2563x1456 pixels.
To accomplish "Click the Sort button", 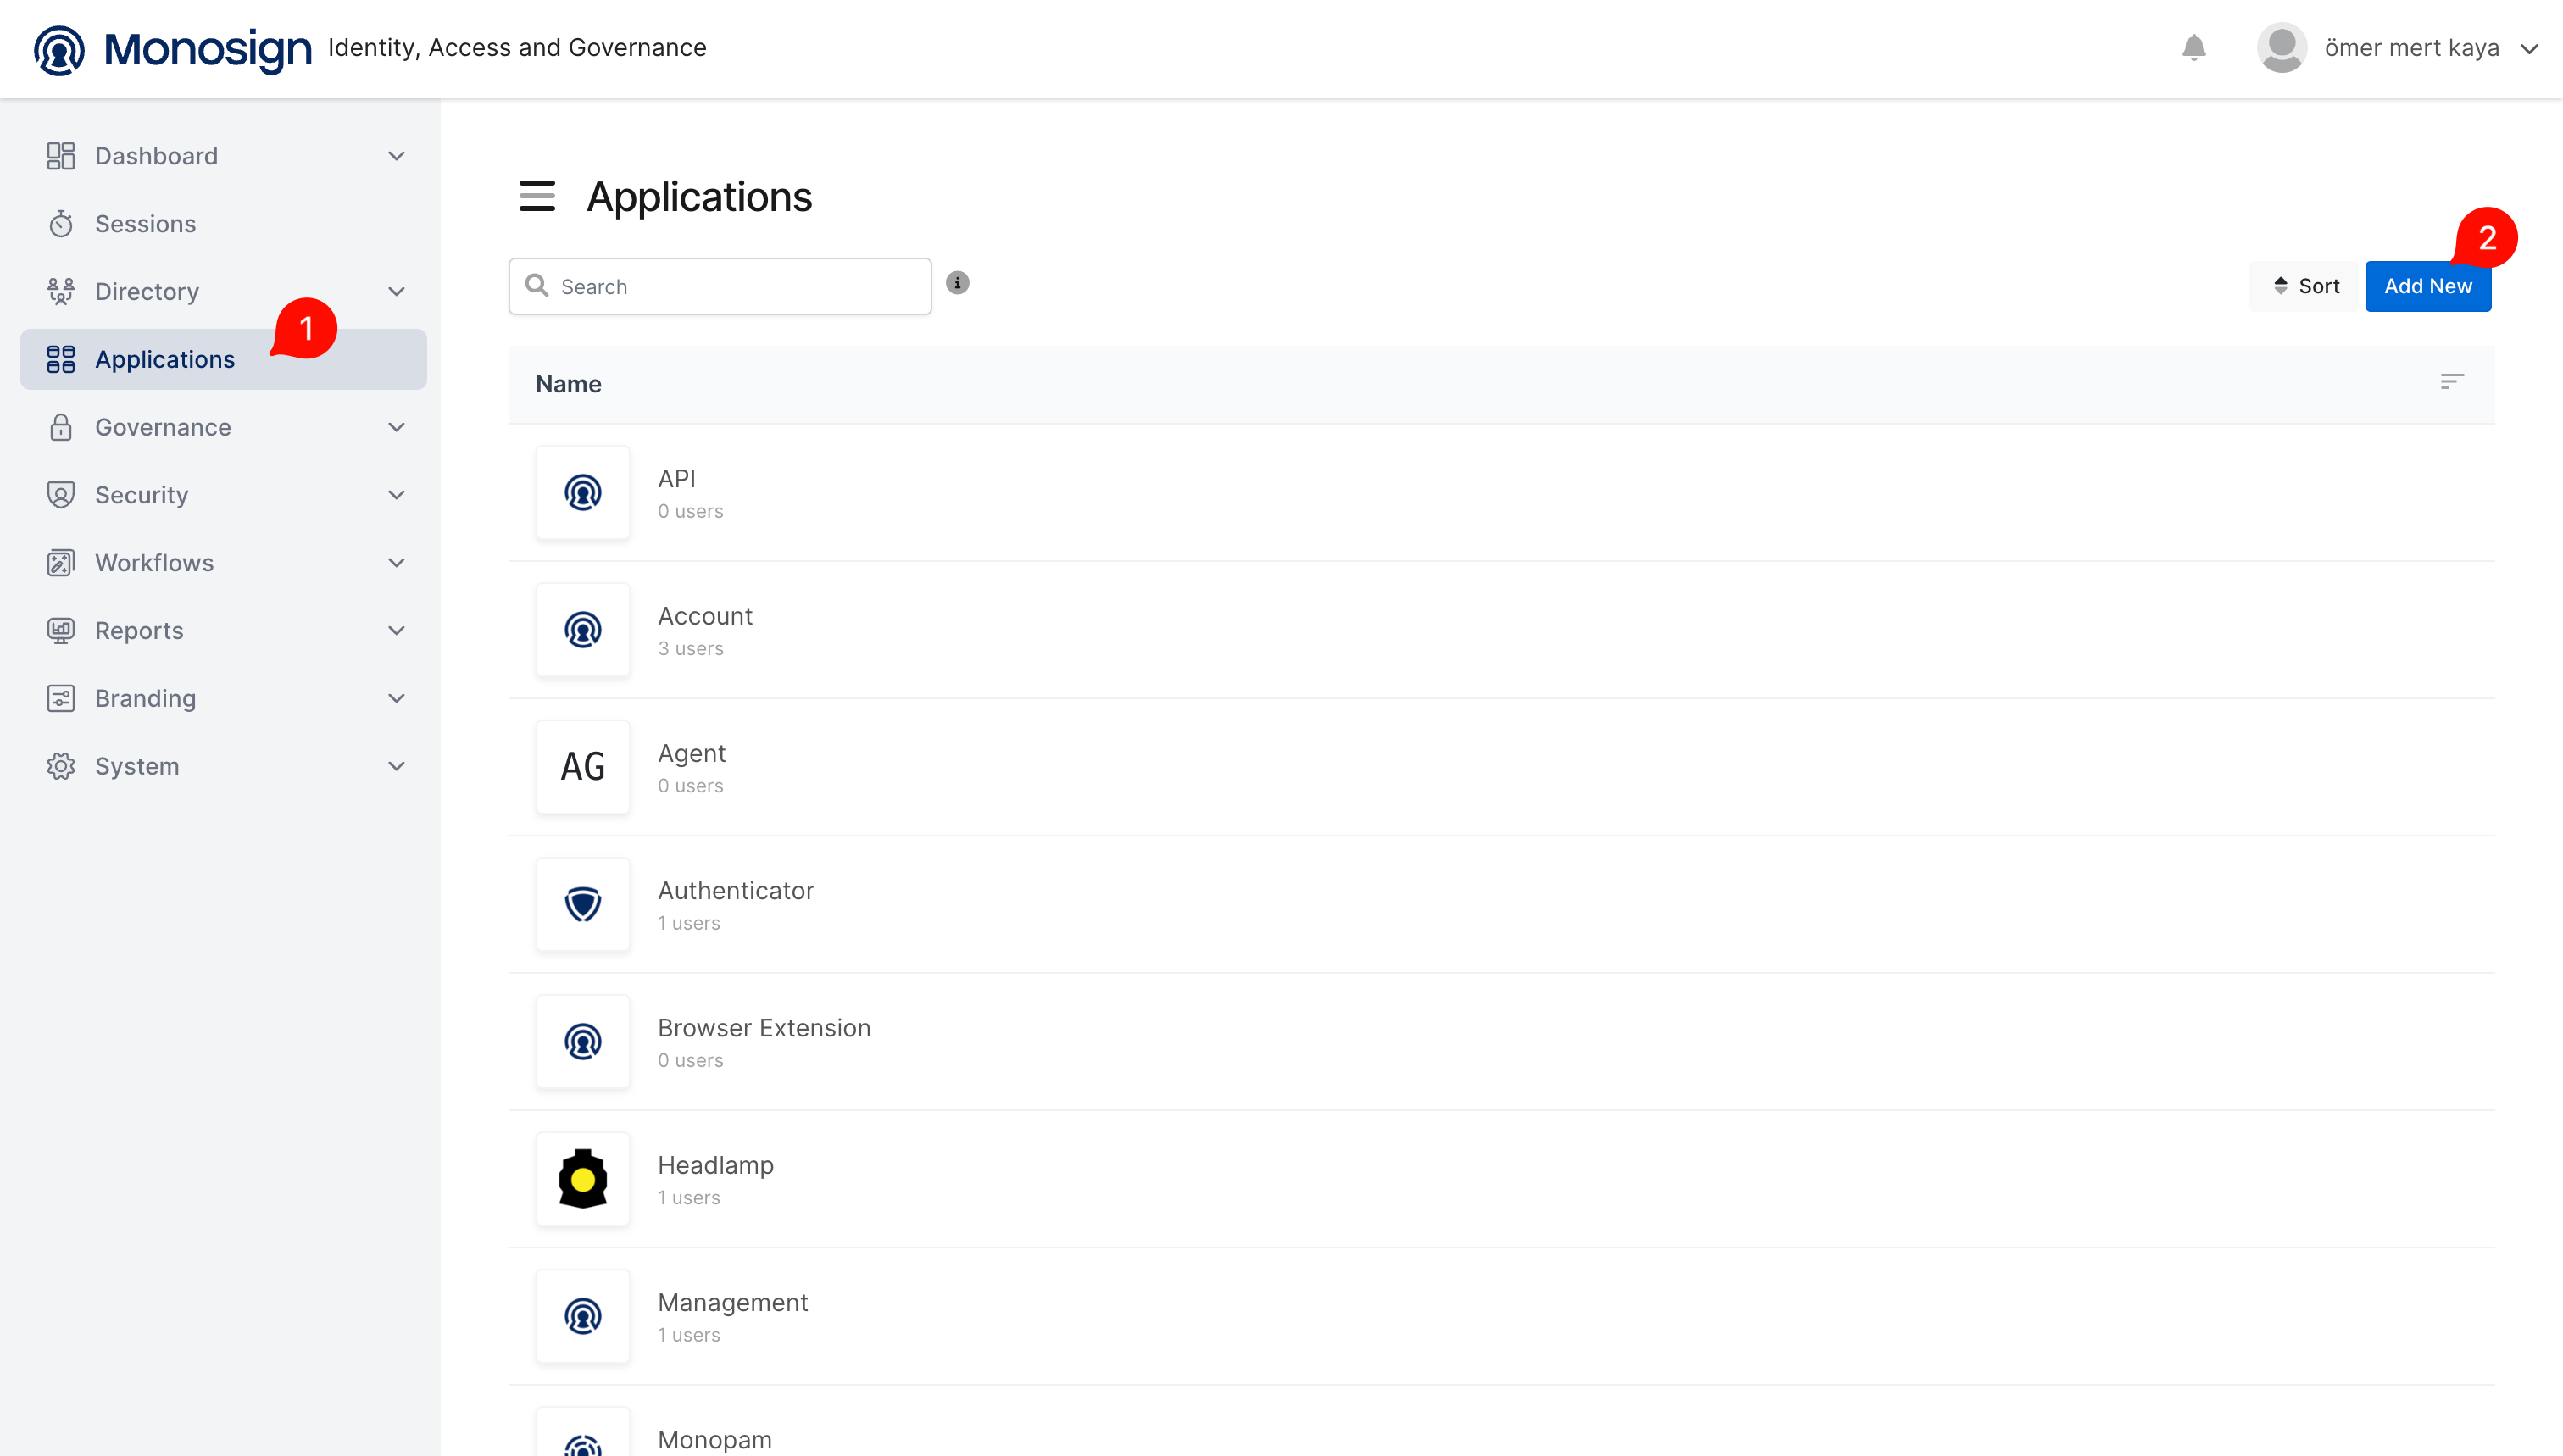I will (2305, 286).
